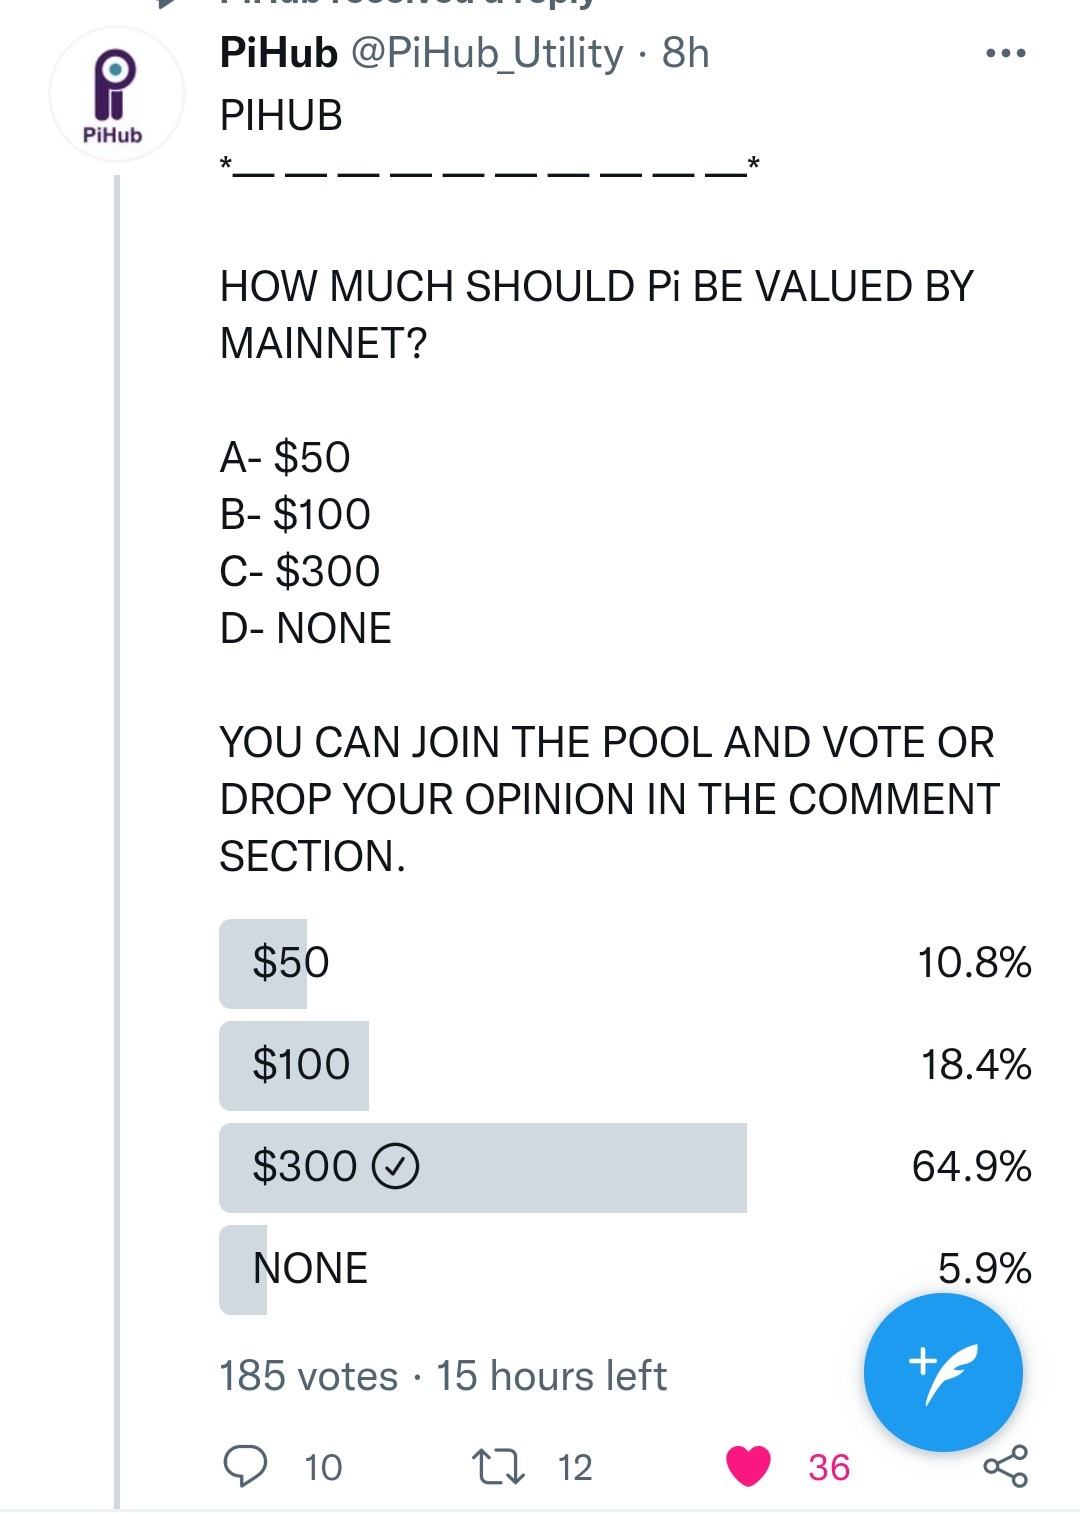Select the $50 poll option
Screen dimensions: 1080x1514
coord(625,963)
